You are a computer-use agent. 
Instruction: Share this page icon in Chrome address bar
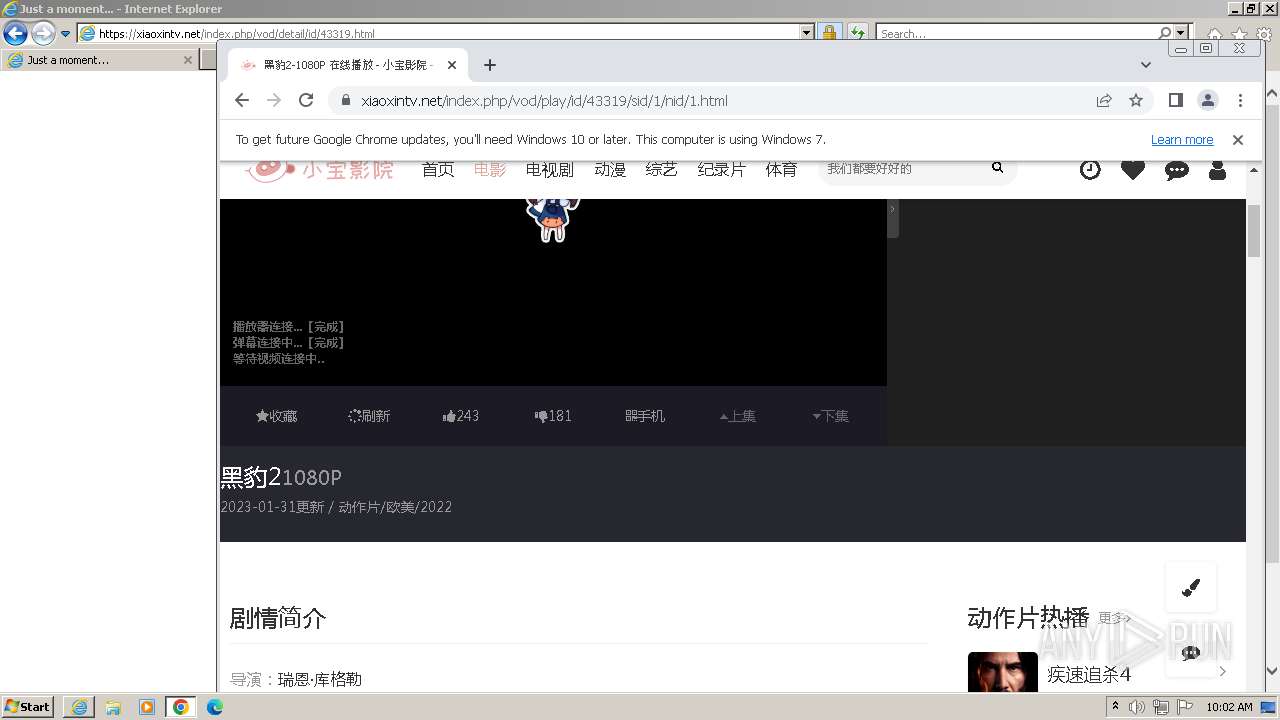[x=1104, y=100]
